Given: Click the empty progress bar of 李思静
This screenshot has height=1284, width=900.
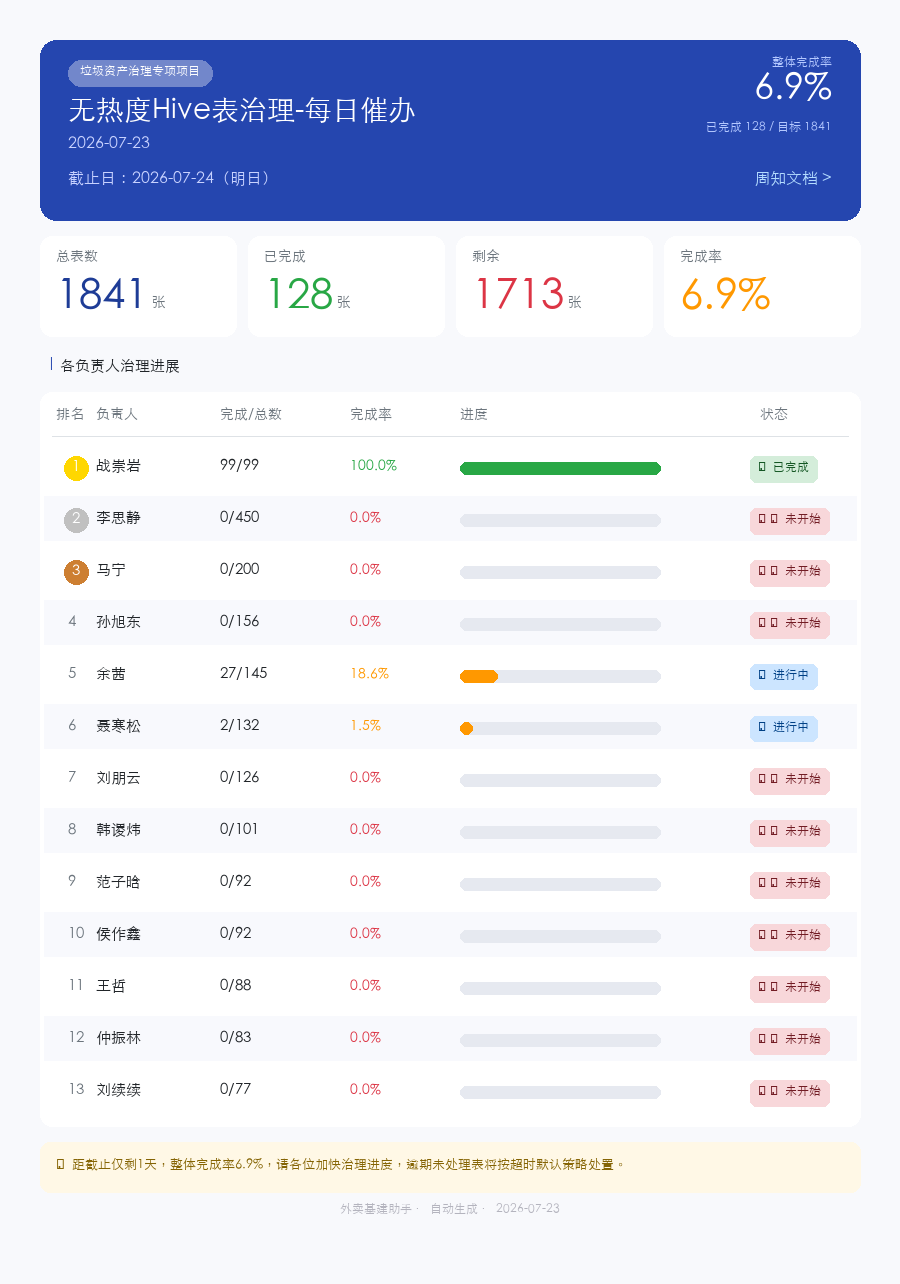Looking at the screenshot, I should click(x=560, y=521).
